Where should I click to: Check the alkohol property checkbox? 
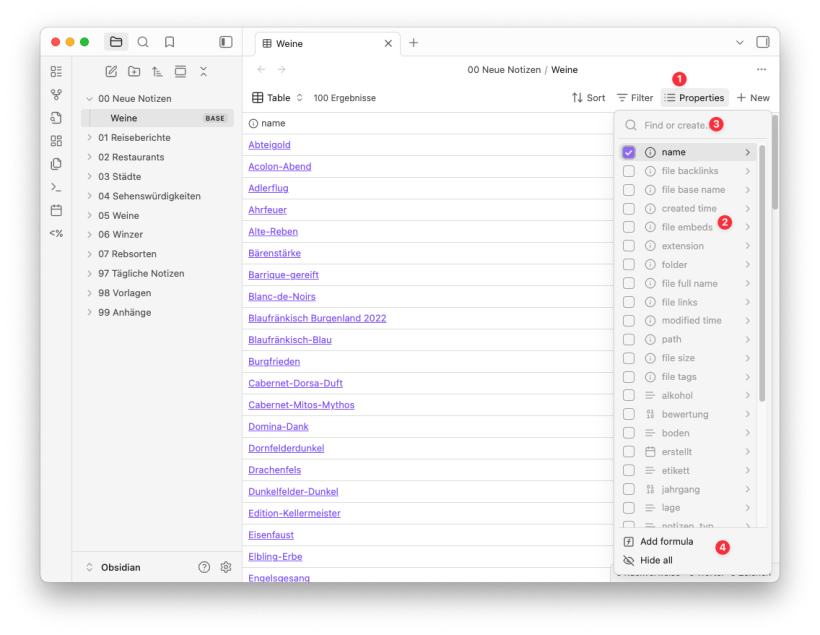click(629, 395)
